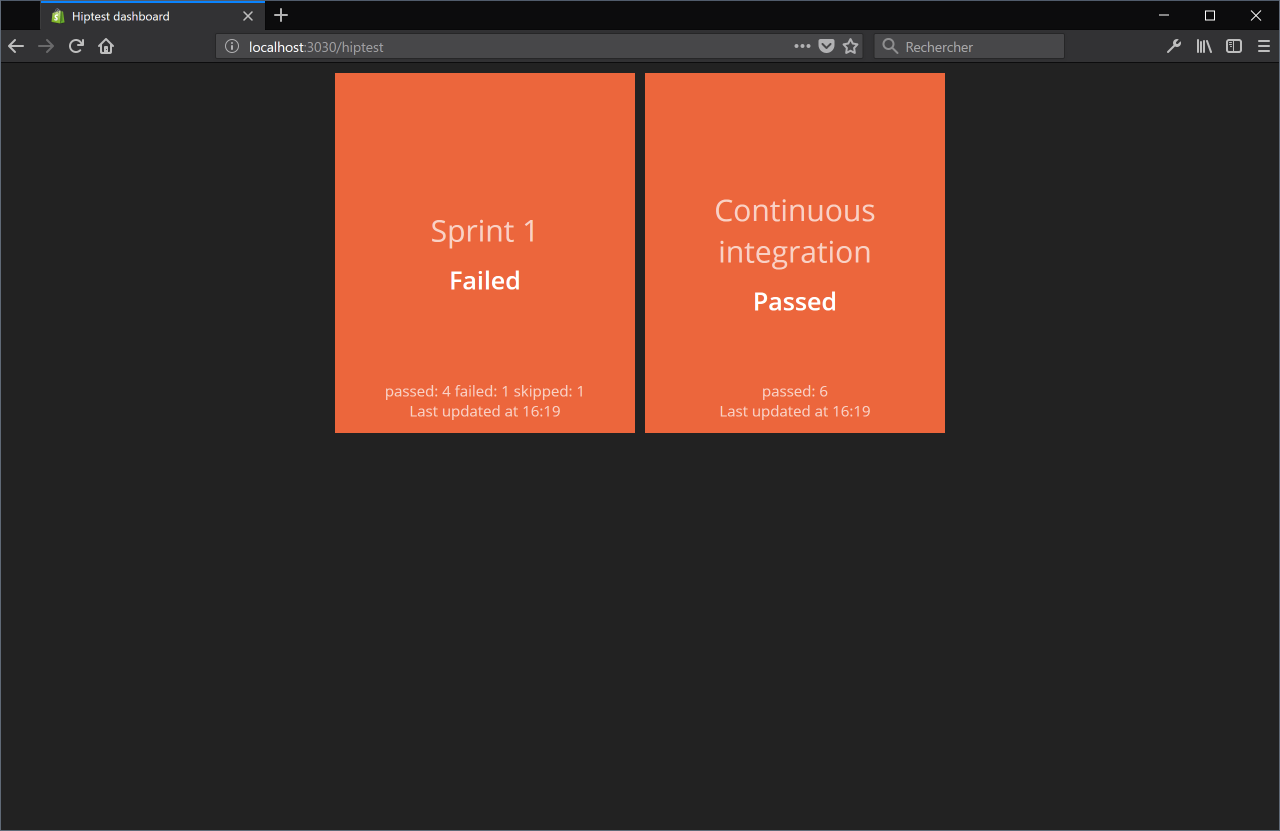Maximize the Firefox window
1280x831 pixels.
click(1210, 15)
